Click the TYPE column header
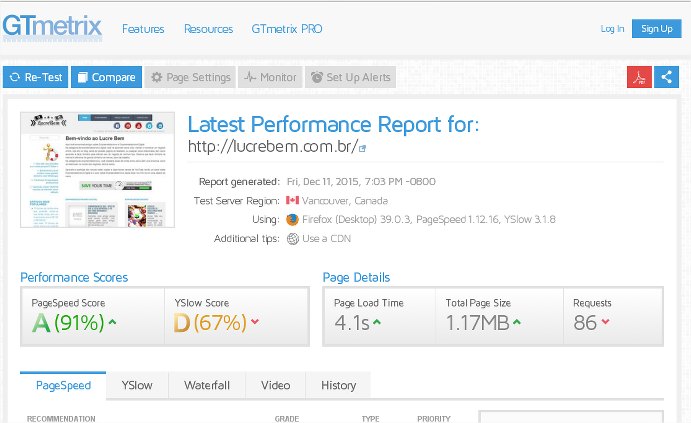The height and width of the screenshot is (423, 691). pyautogui.click(x=370, y=419)
